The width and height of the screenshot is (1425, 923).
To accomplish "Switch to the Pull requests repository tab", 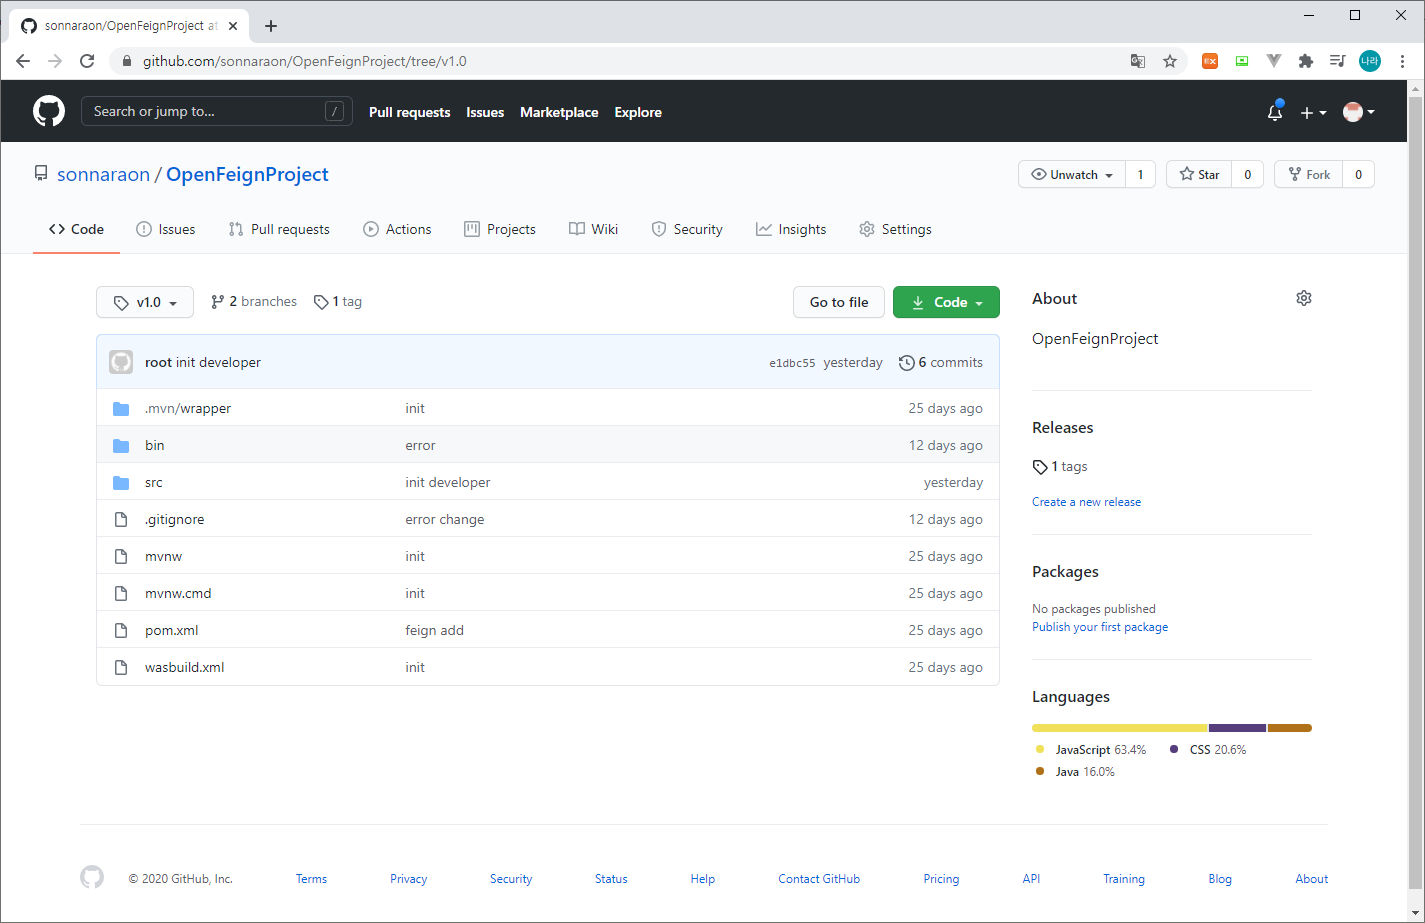I will tap(279, 229).
